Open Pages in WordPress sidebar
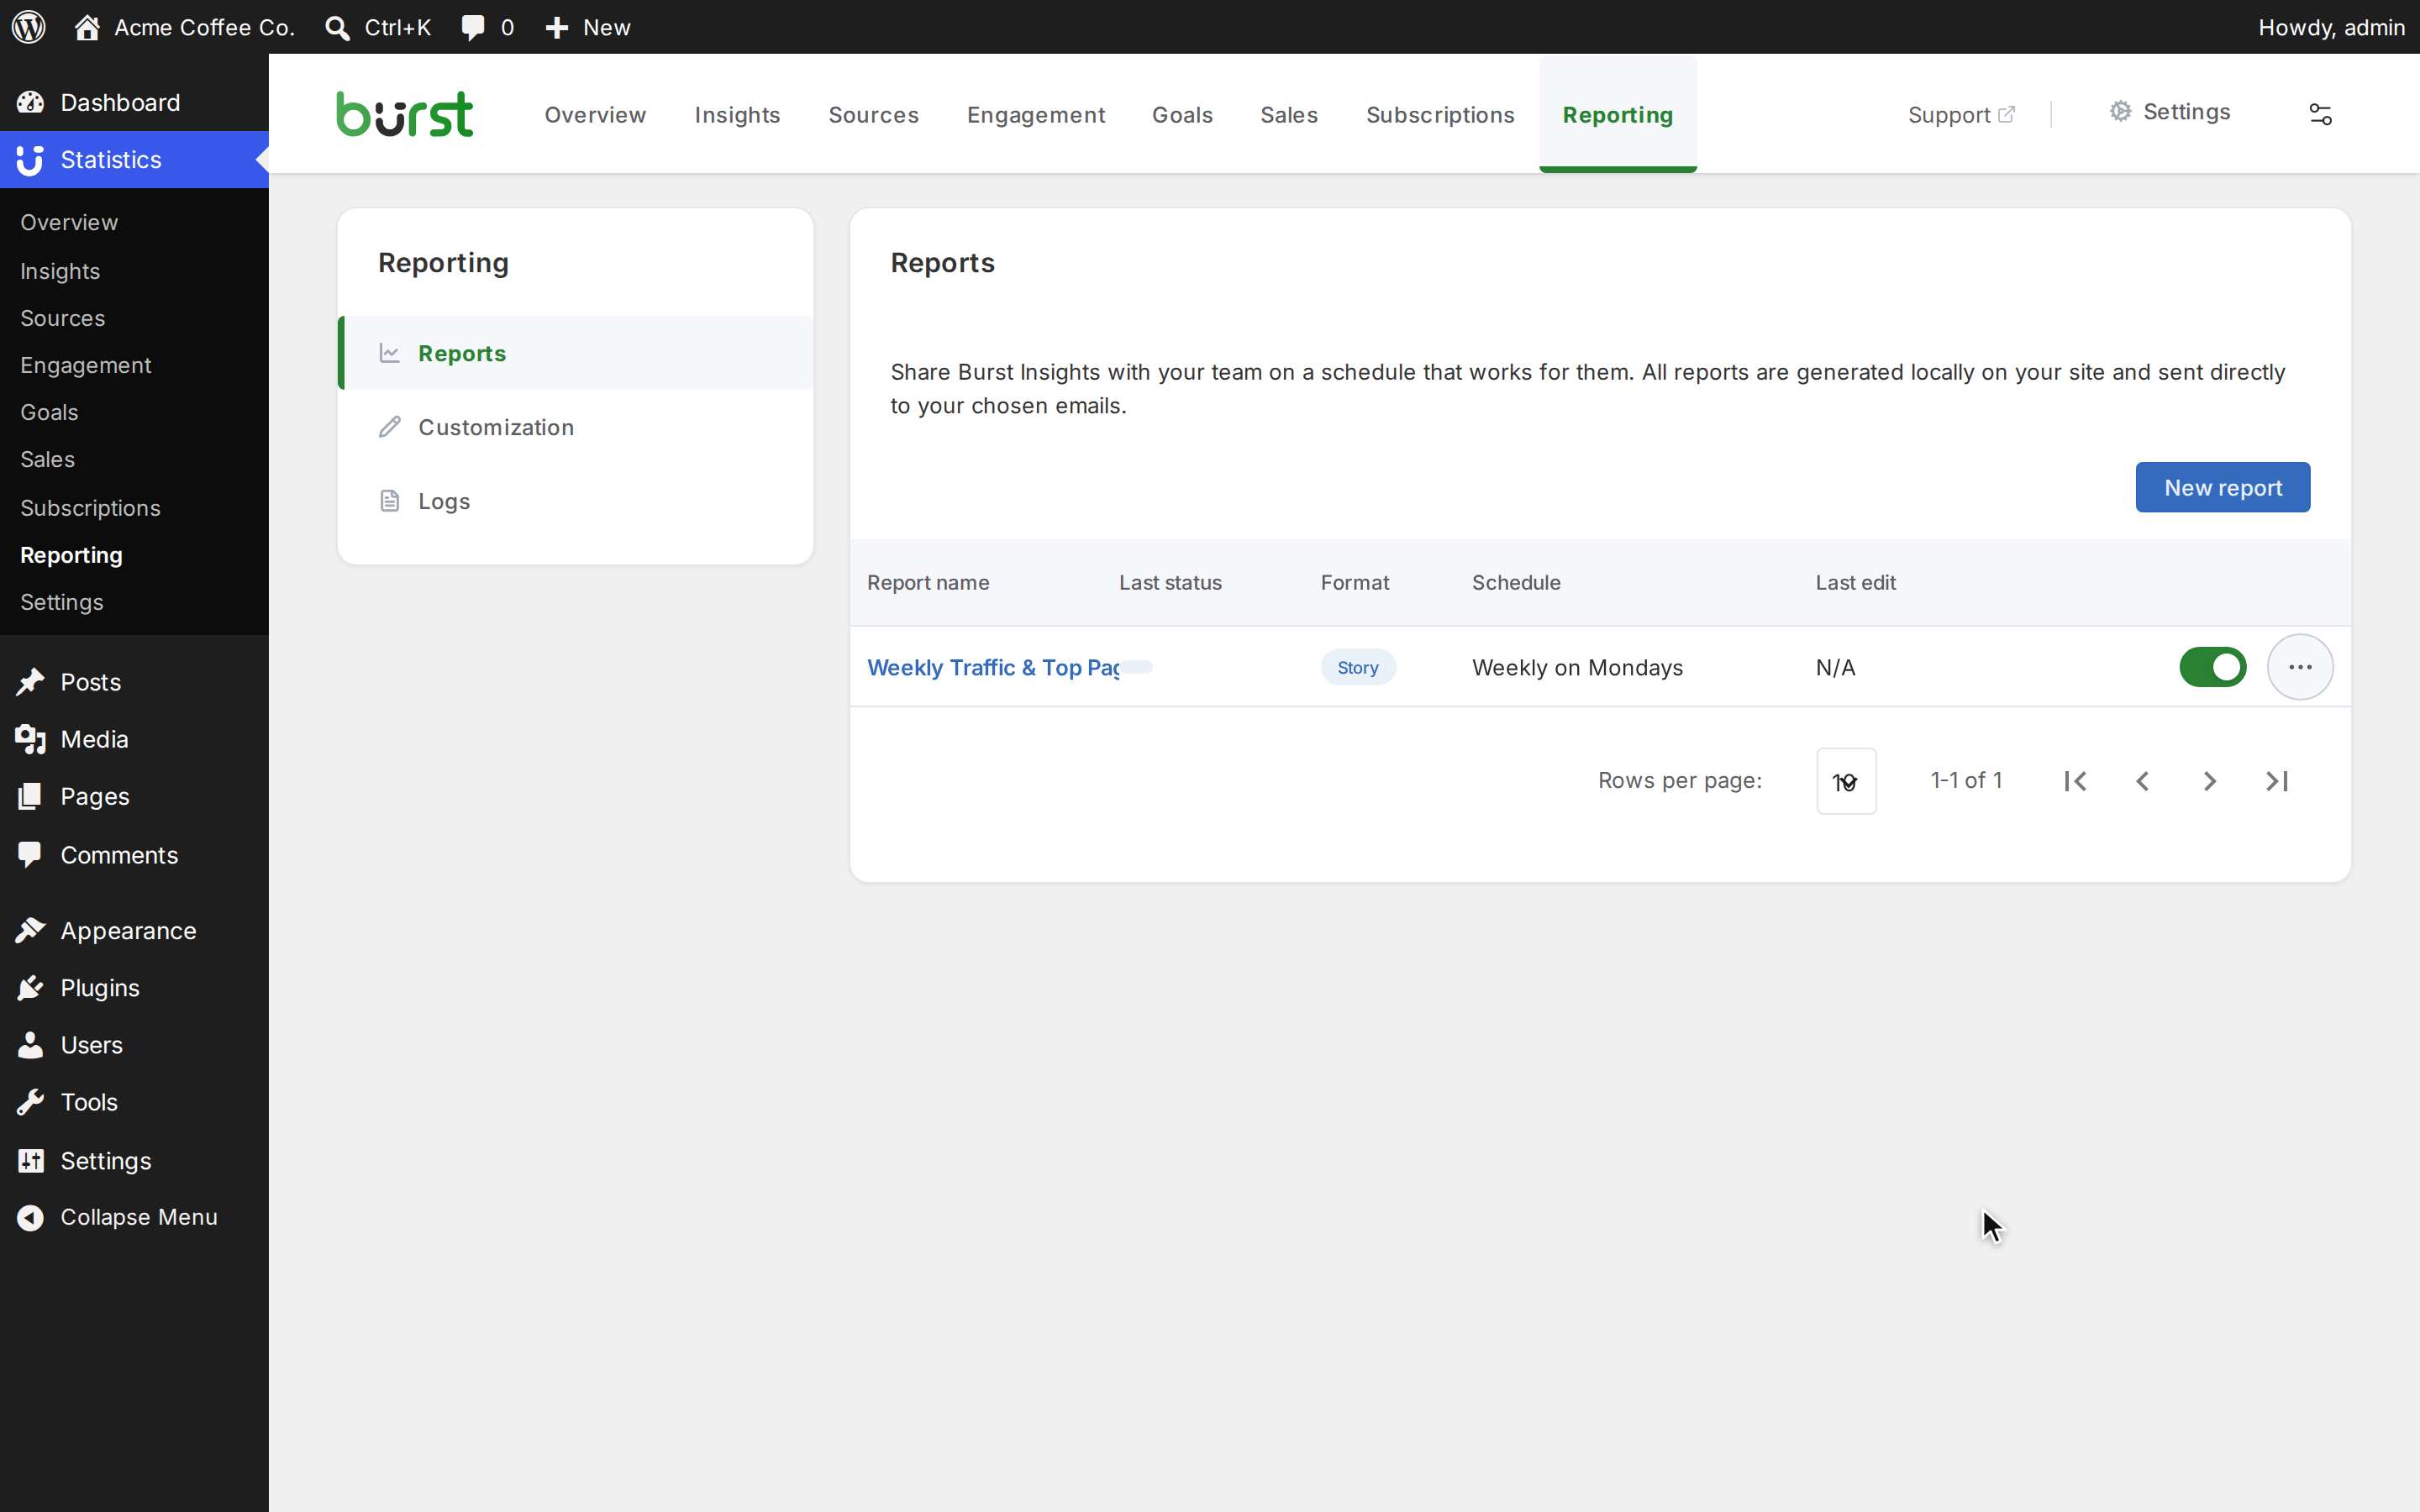Screen dimensions: 2420x1512 (x=134, y=796)
